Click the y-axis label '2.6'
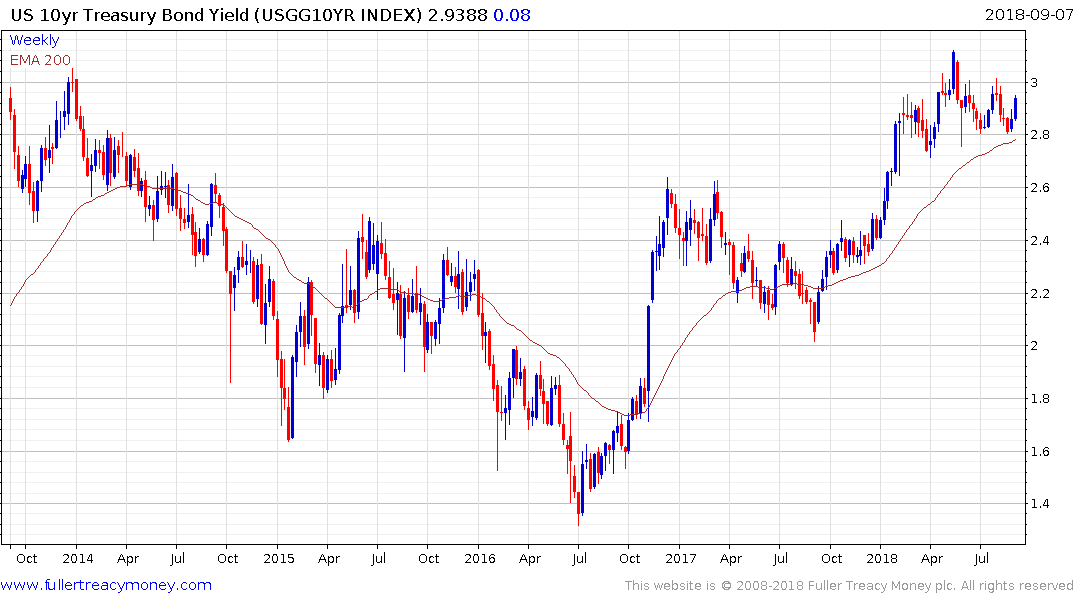This screenshot has height=600, width=1075. coord(1039,188)
